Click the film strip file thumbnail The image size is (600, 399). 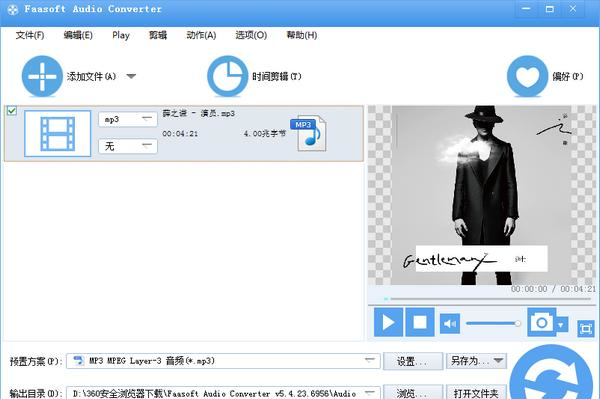[57, 134]
